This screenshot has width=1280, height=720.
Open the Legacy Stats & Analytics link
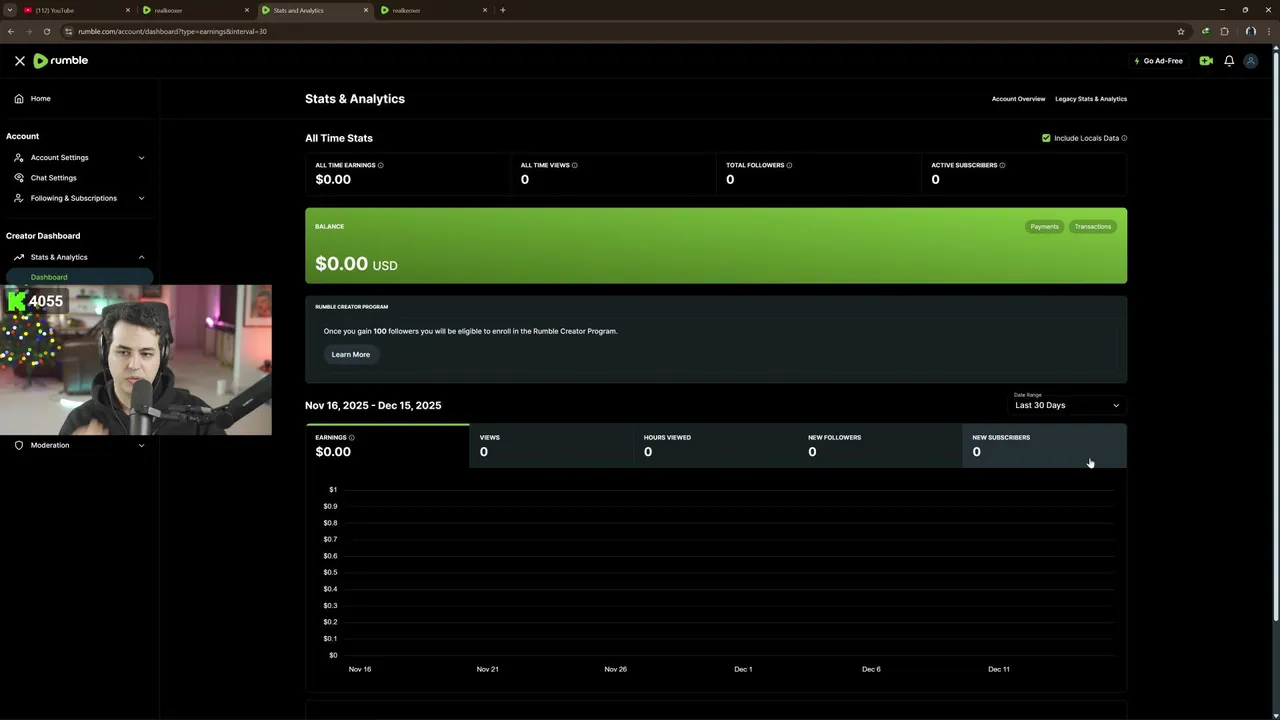pyautogui.click(x=1091, y=99)
